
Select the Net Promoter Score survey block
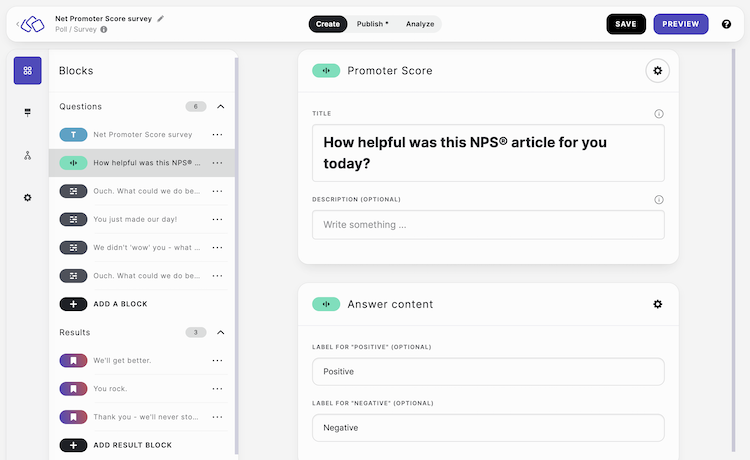click(142, 135)
